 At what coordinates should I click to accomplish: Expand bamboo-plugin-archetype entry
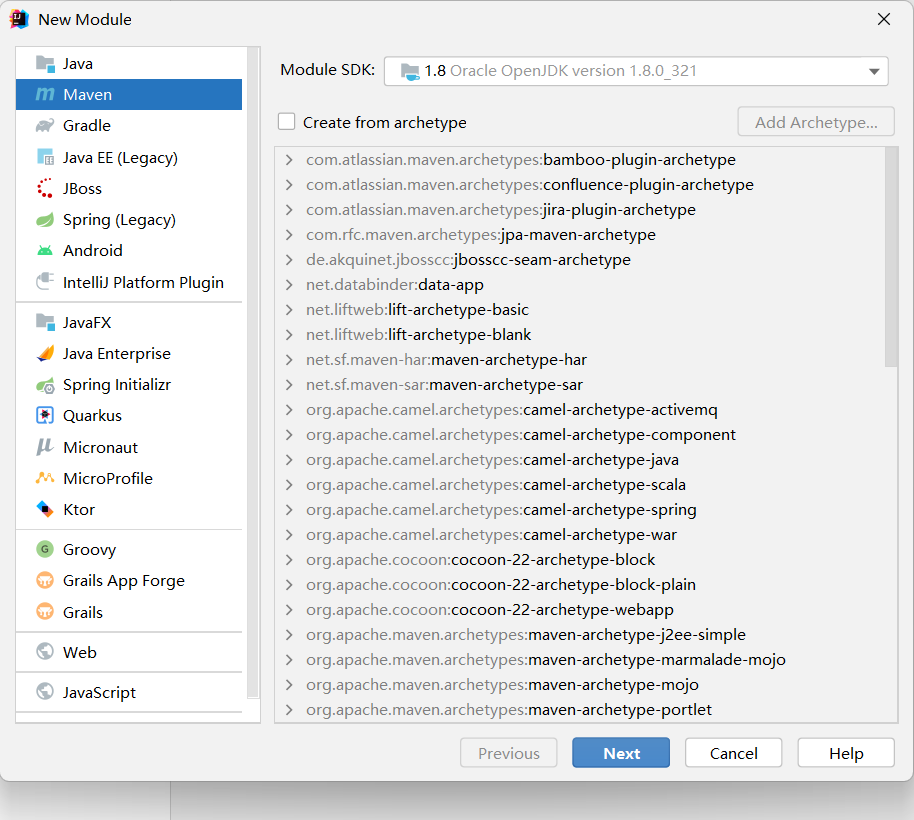(289, 160)
